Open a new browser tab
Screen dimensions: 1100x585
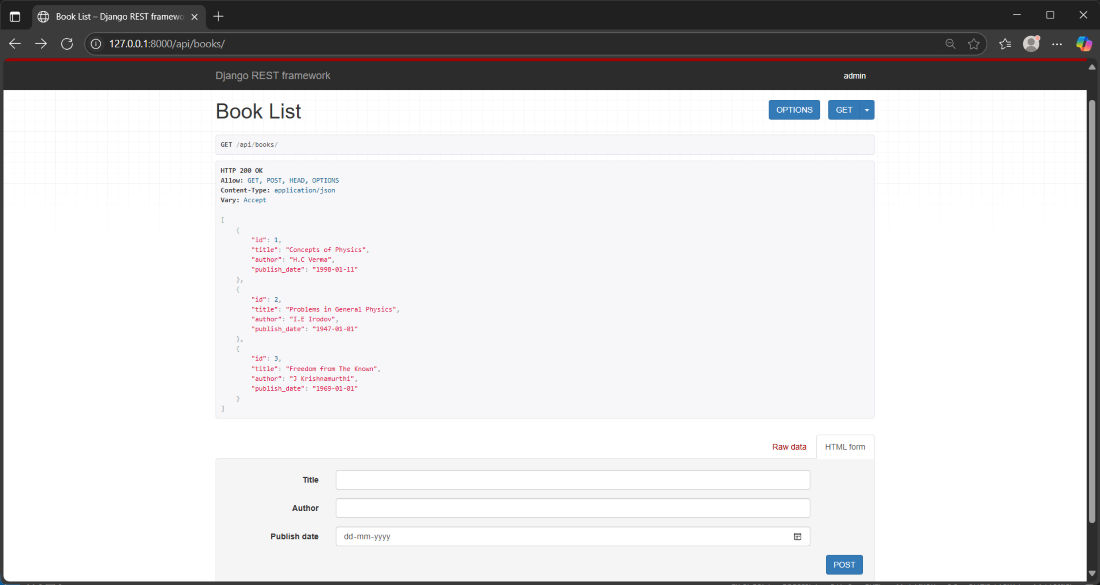point(219,16)
